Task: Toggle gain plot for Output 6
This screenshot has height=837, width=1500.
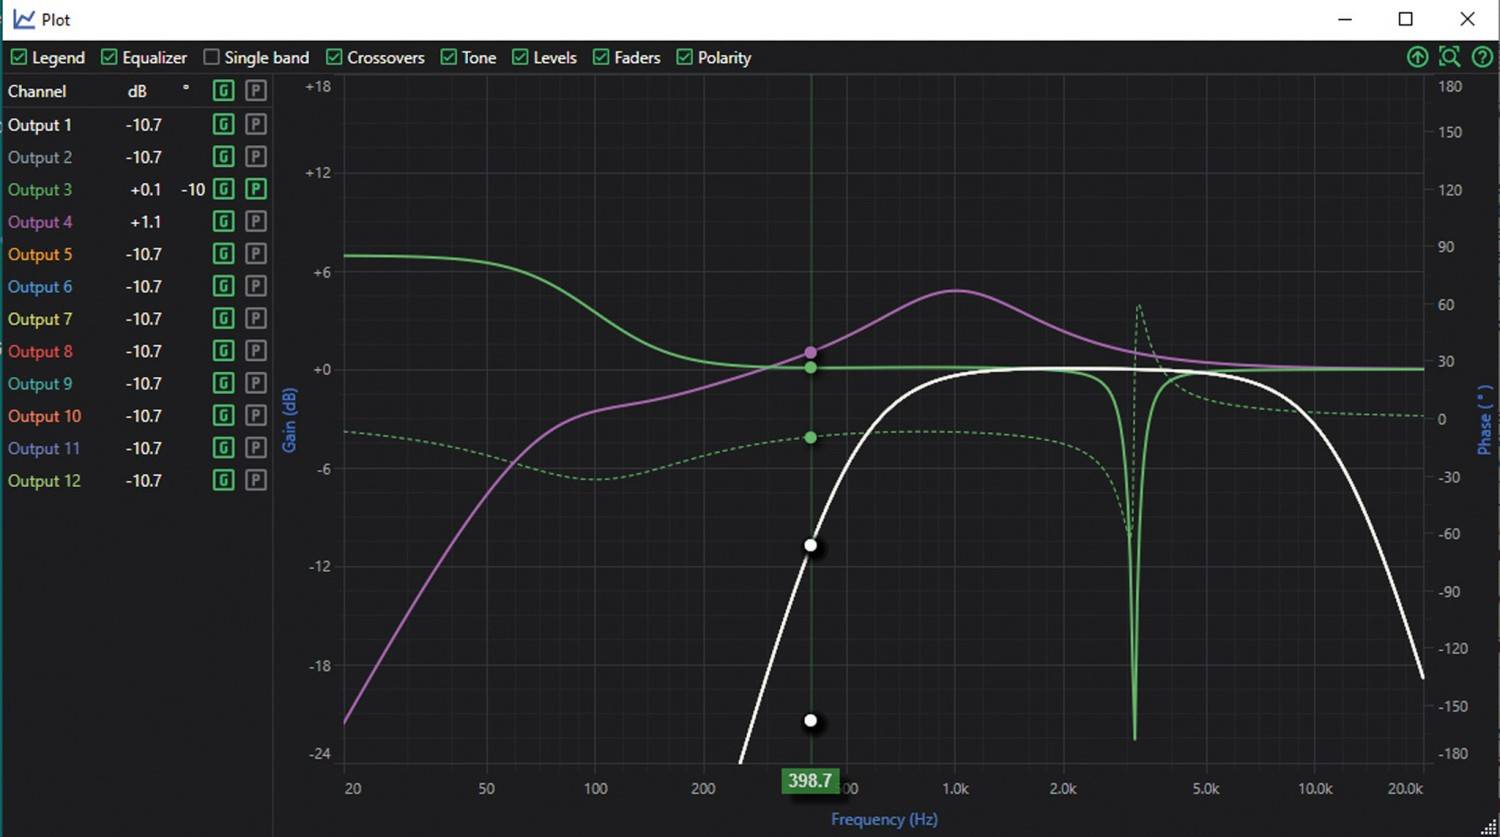Action: [224, 286]
